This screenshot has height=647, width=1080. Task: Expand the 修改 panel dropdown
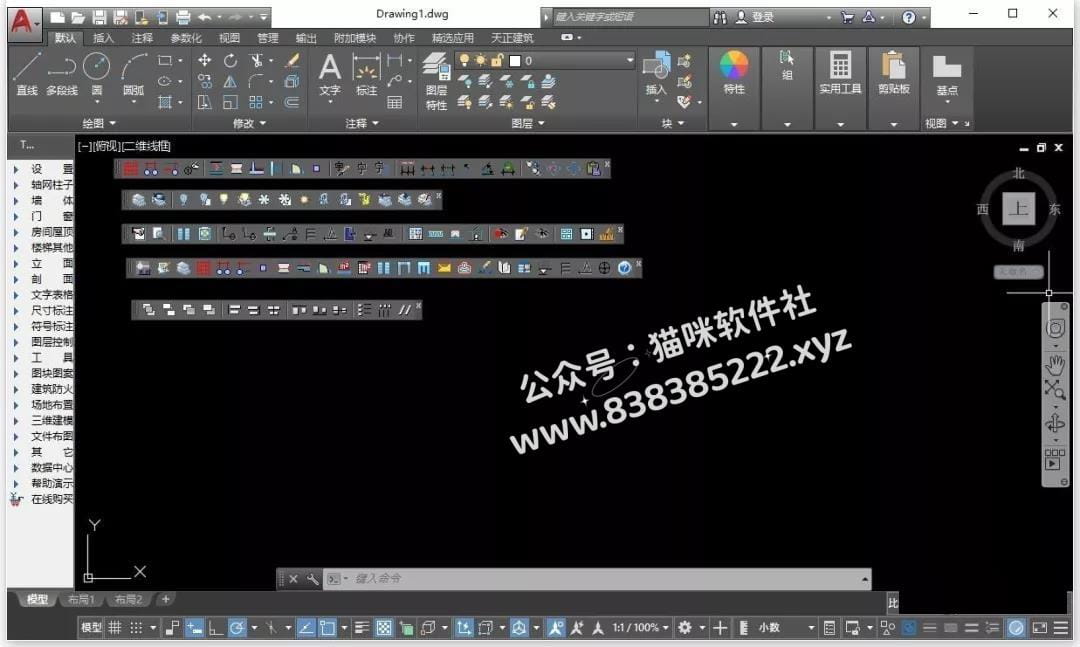click(x=249, y=123)
